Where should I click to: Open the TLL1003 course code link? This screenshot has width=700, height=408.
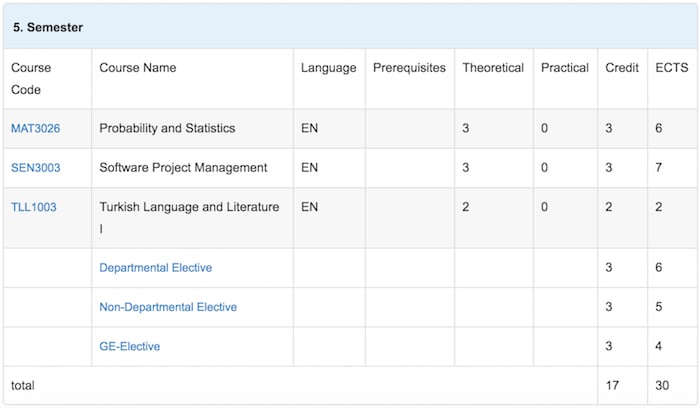33,207
